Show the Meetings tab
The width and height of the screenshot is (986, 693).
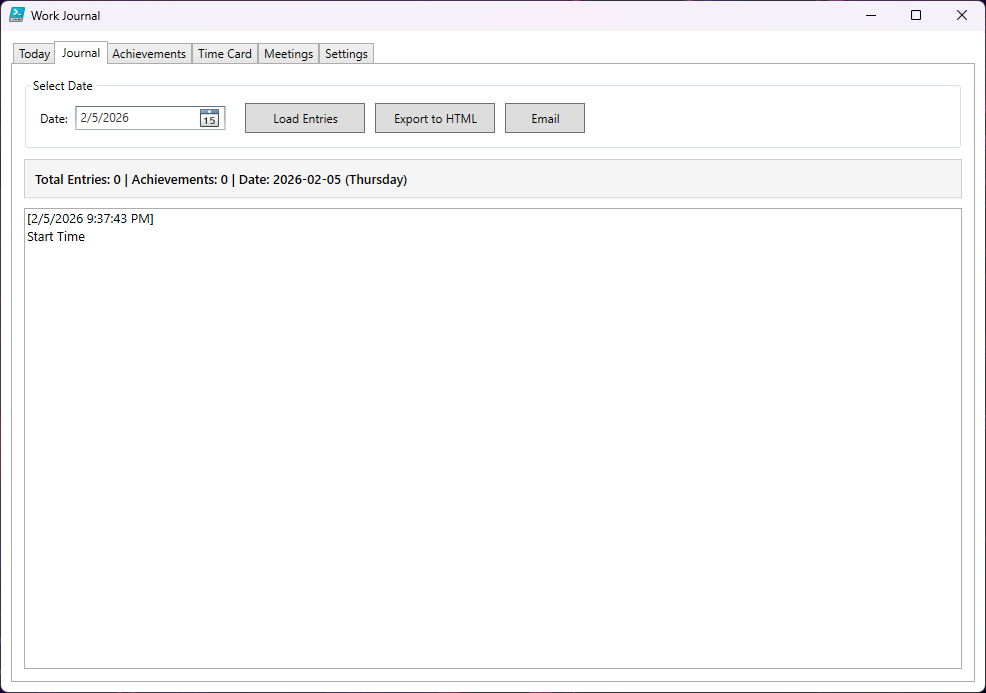(x=288, y=54)
